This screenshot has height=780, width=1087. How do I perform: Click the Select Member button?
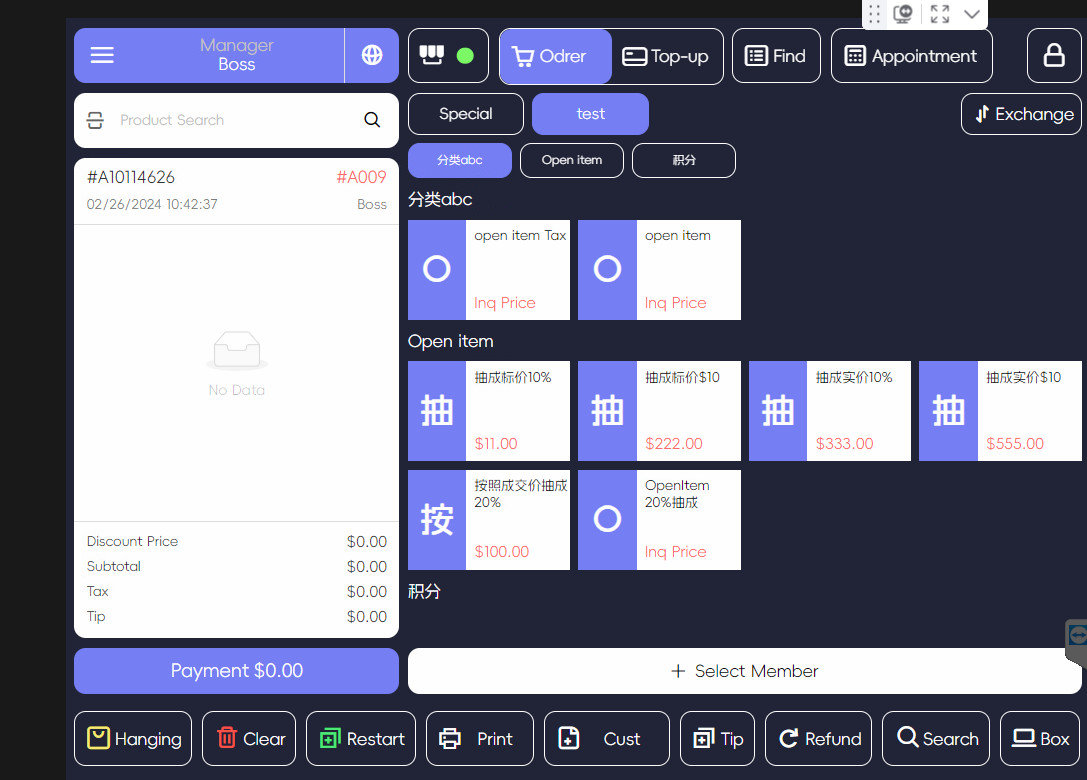[744, 671]
